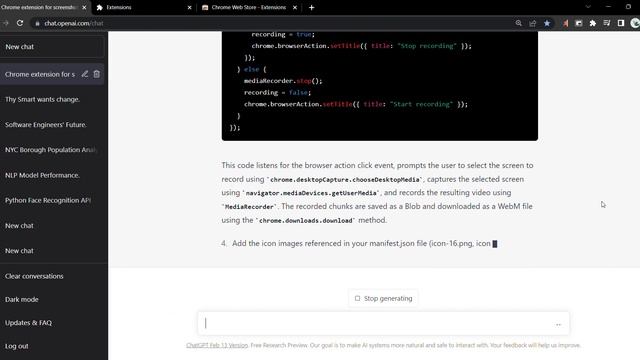The width and height of the screenshot is (640, 360).
Task: Close the Chrome extension for screenshot tab
Action: [x=84, y=7]
